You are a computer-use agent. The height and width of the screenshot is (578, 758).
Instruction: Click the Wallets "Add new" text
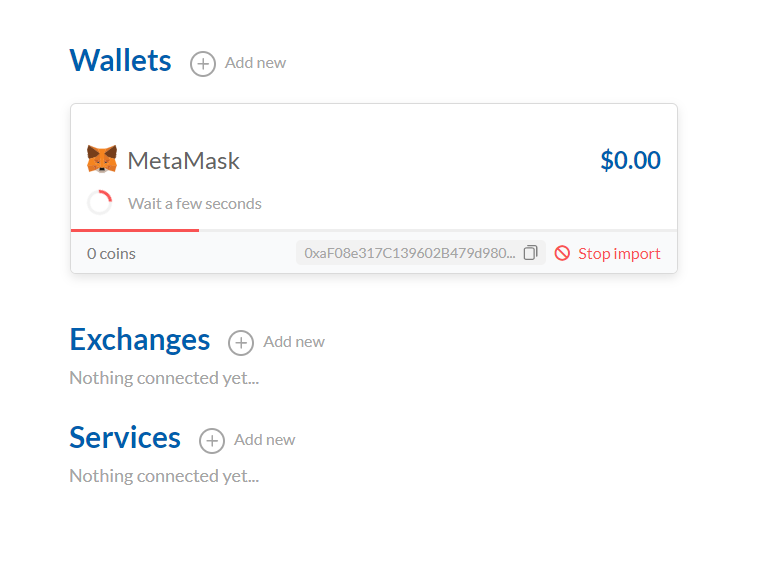tap(255, 63)
